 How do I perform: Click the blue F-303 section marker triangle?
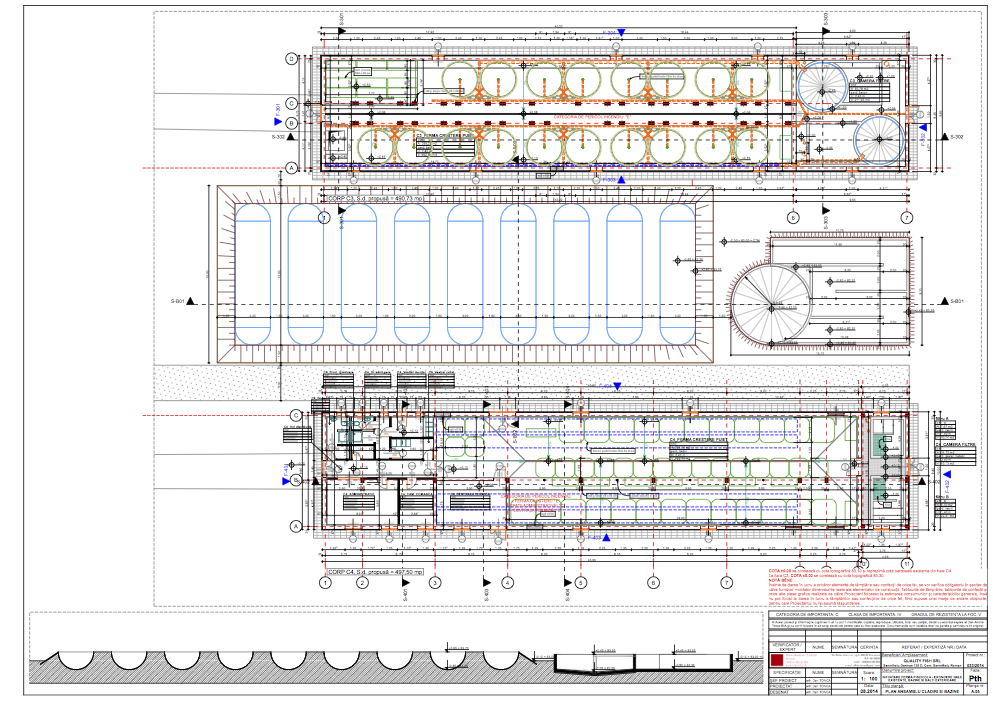point(622,181)
